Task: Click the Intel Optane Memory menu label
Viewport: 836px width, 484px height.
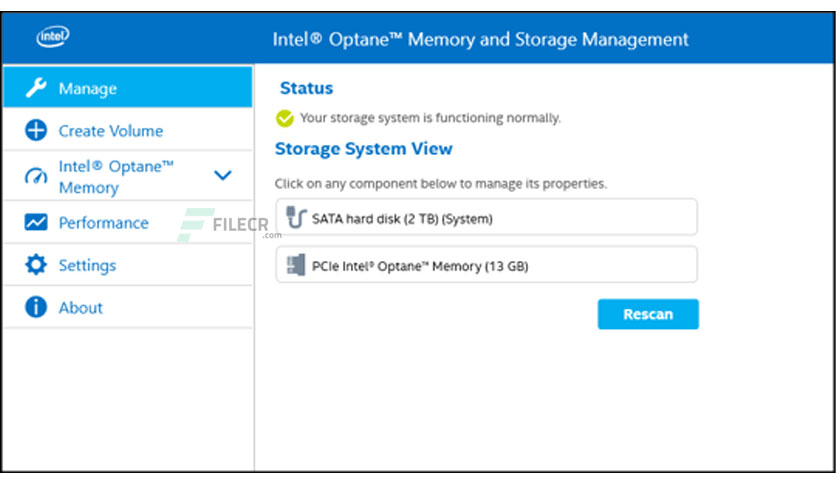Action: point(116,177)
